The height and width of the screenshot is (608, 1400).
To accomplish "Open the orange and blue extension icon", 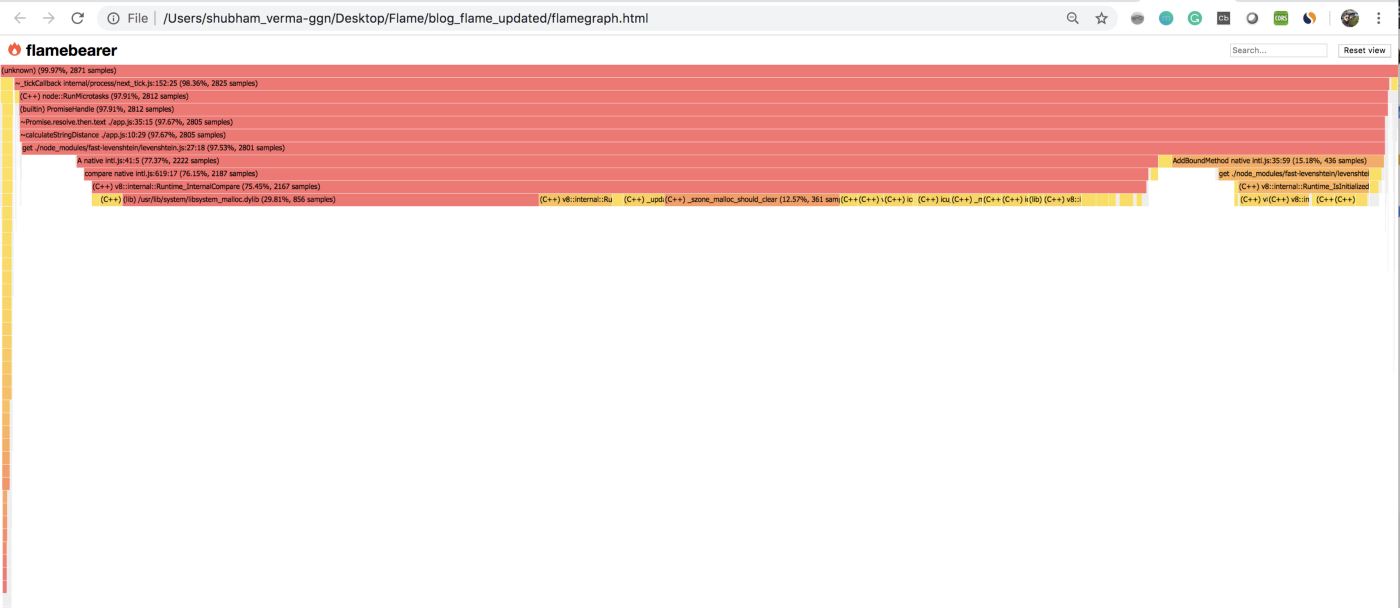I will 1309,18.
